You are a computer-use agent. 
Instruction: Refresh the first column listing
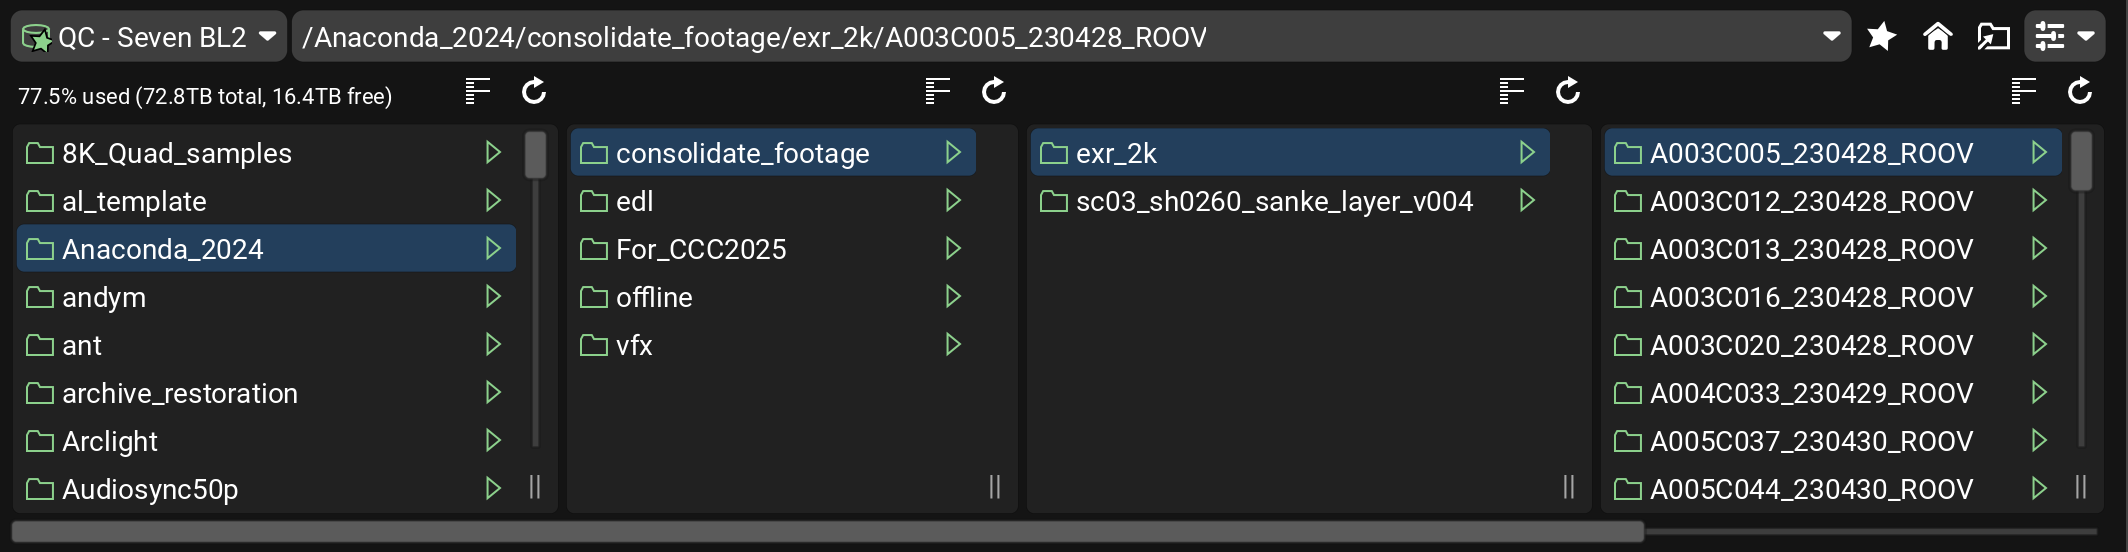click(534, 92)
